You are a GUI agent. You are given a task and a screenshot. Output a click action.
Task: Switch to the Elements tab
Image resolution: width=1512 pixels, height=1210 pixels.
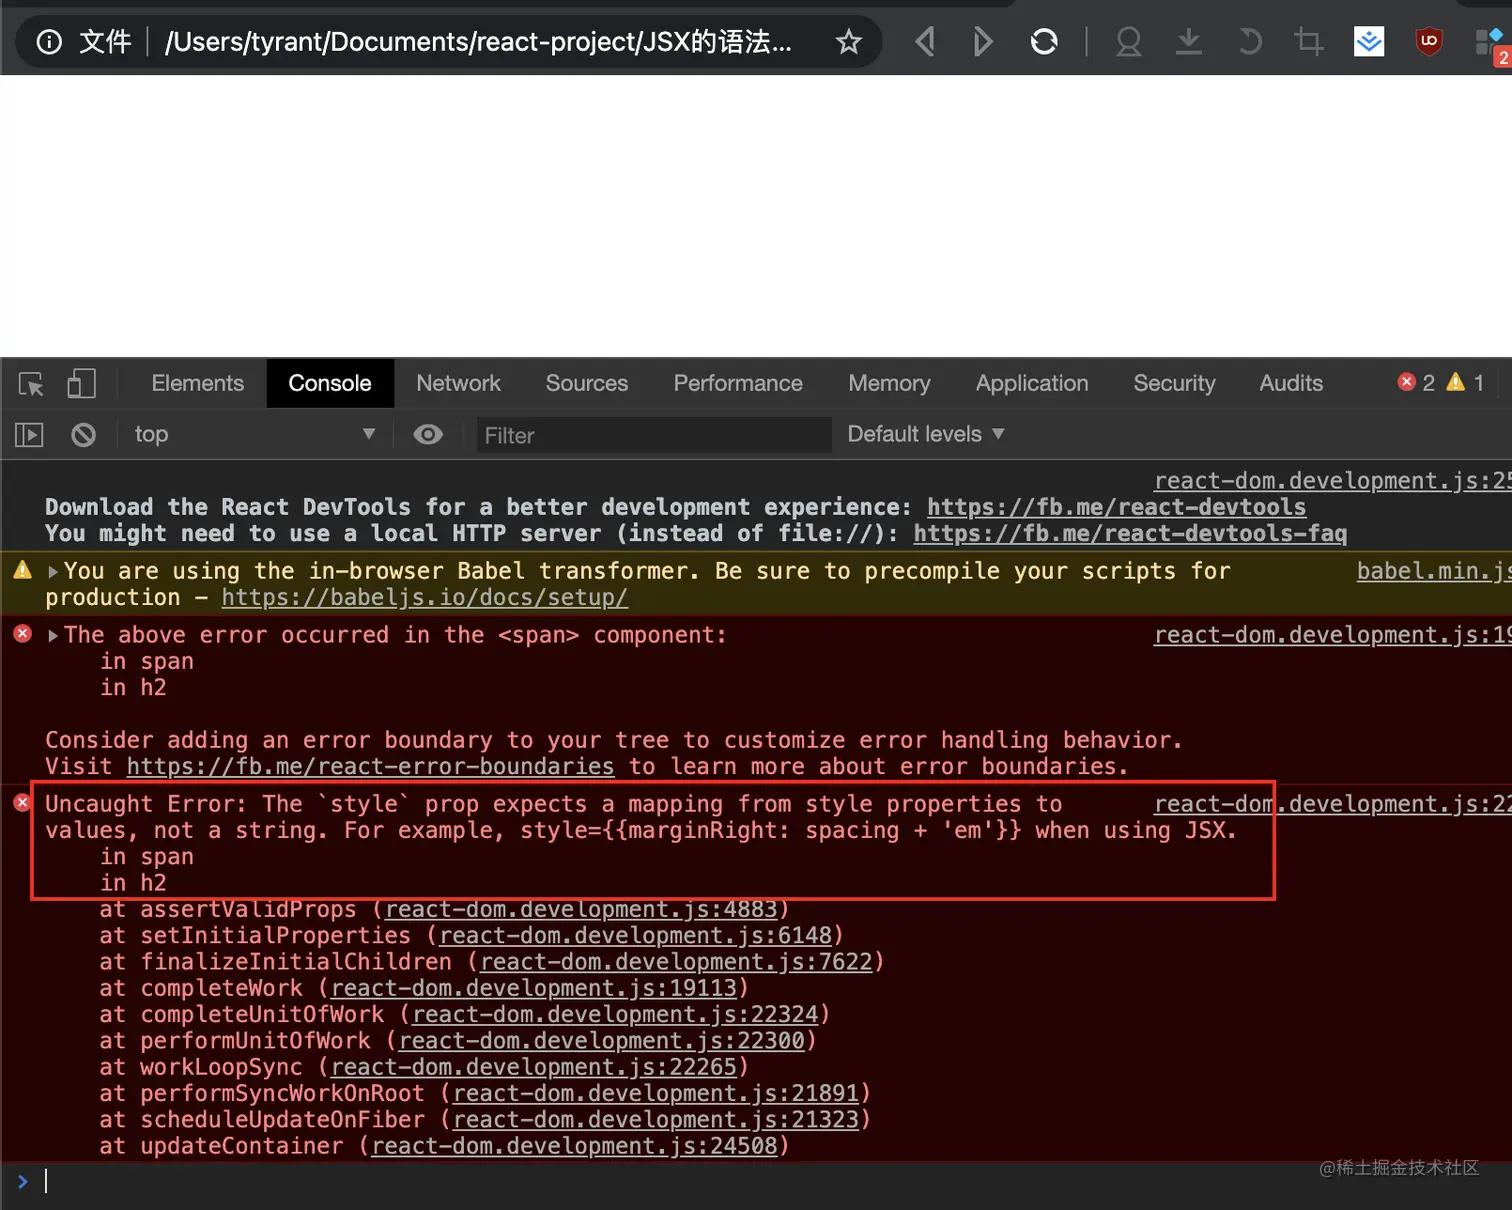coord(197,384)
